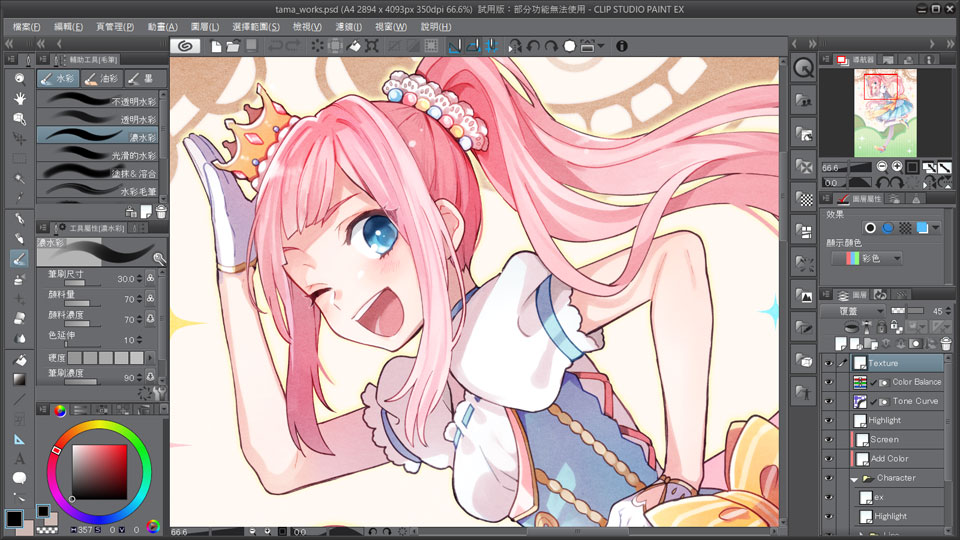
Task: Select the Hand (move canvas) tool
Action: 19,97
